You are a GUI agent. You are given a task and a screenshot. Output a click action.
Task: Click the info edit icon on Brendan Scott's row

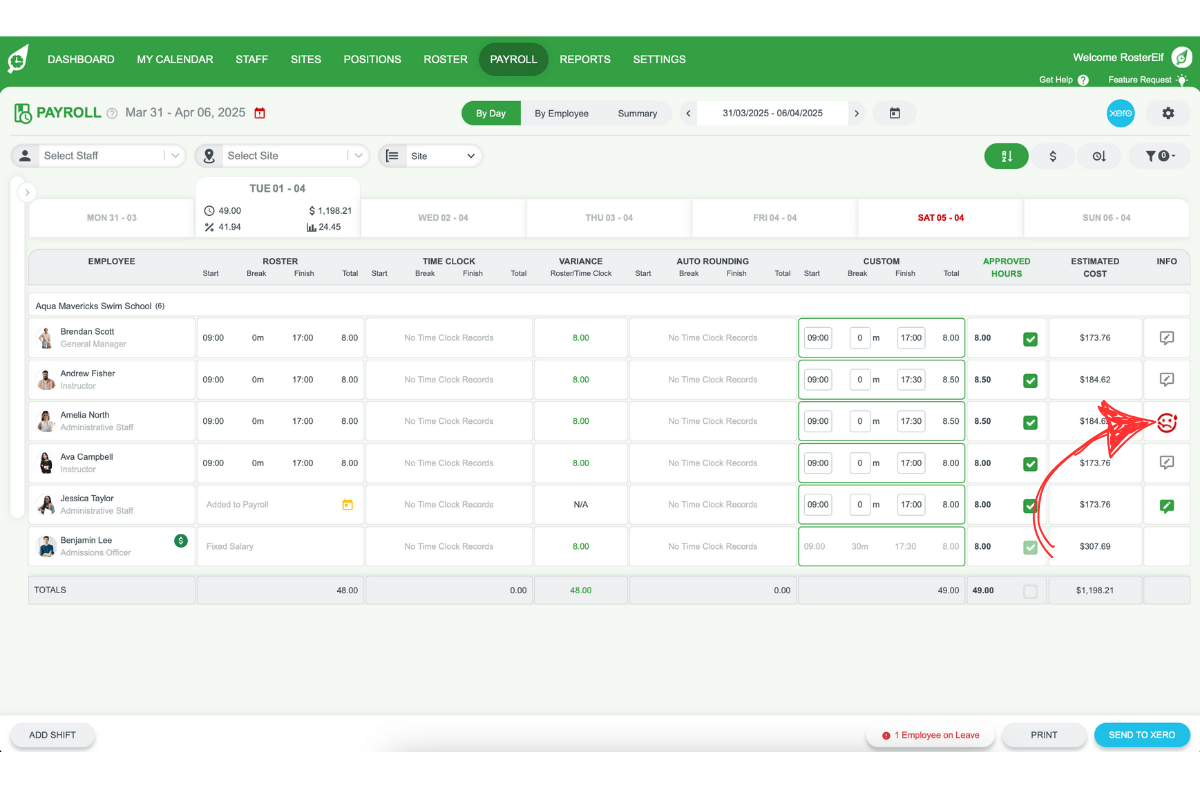click(x=1166, y=337)
